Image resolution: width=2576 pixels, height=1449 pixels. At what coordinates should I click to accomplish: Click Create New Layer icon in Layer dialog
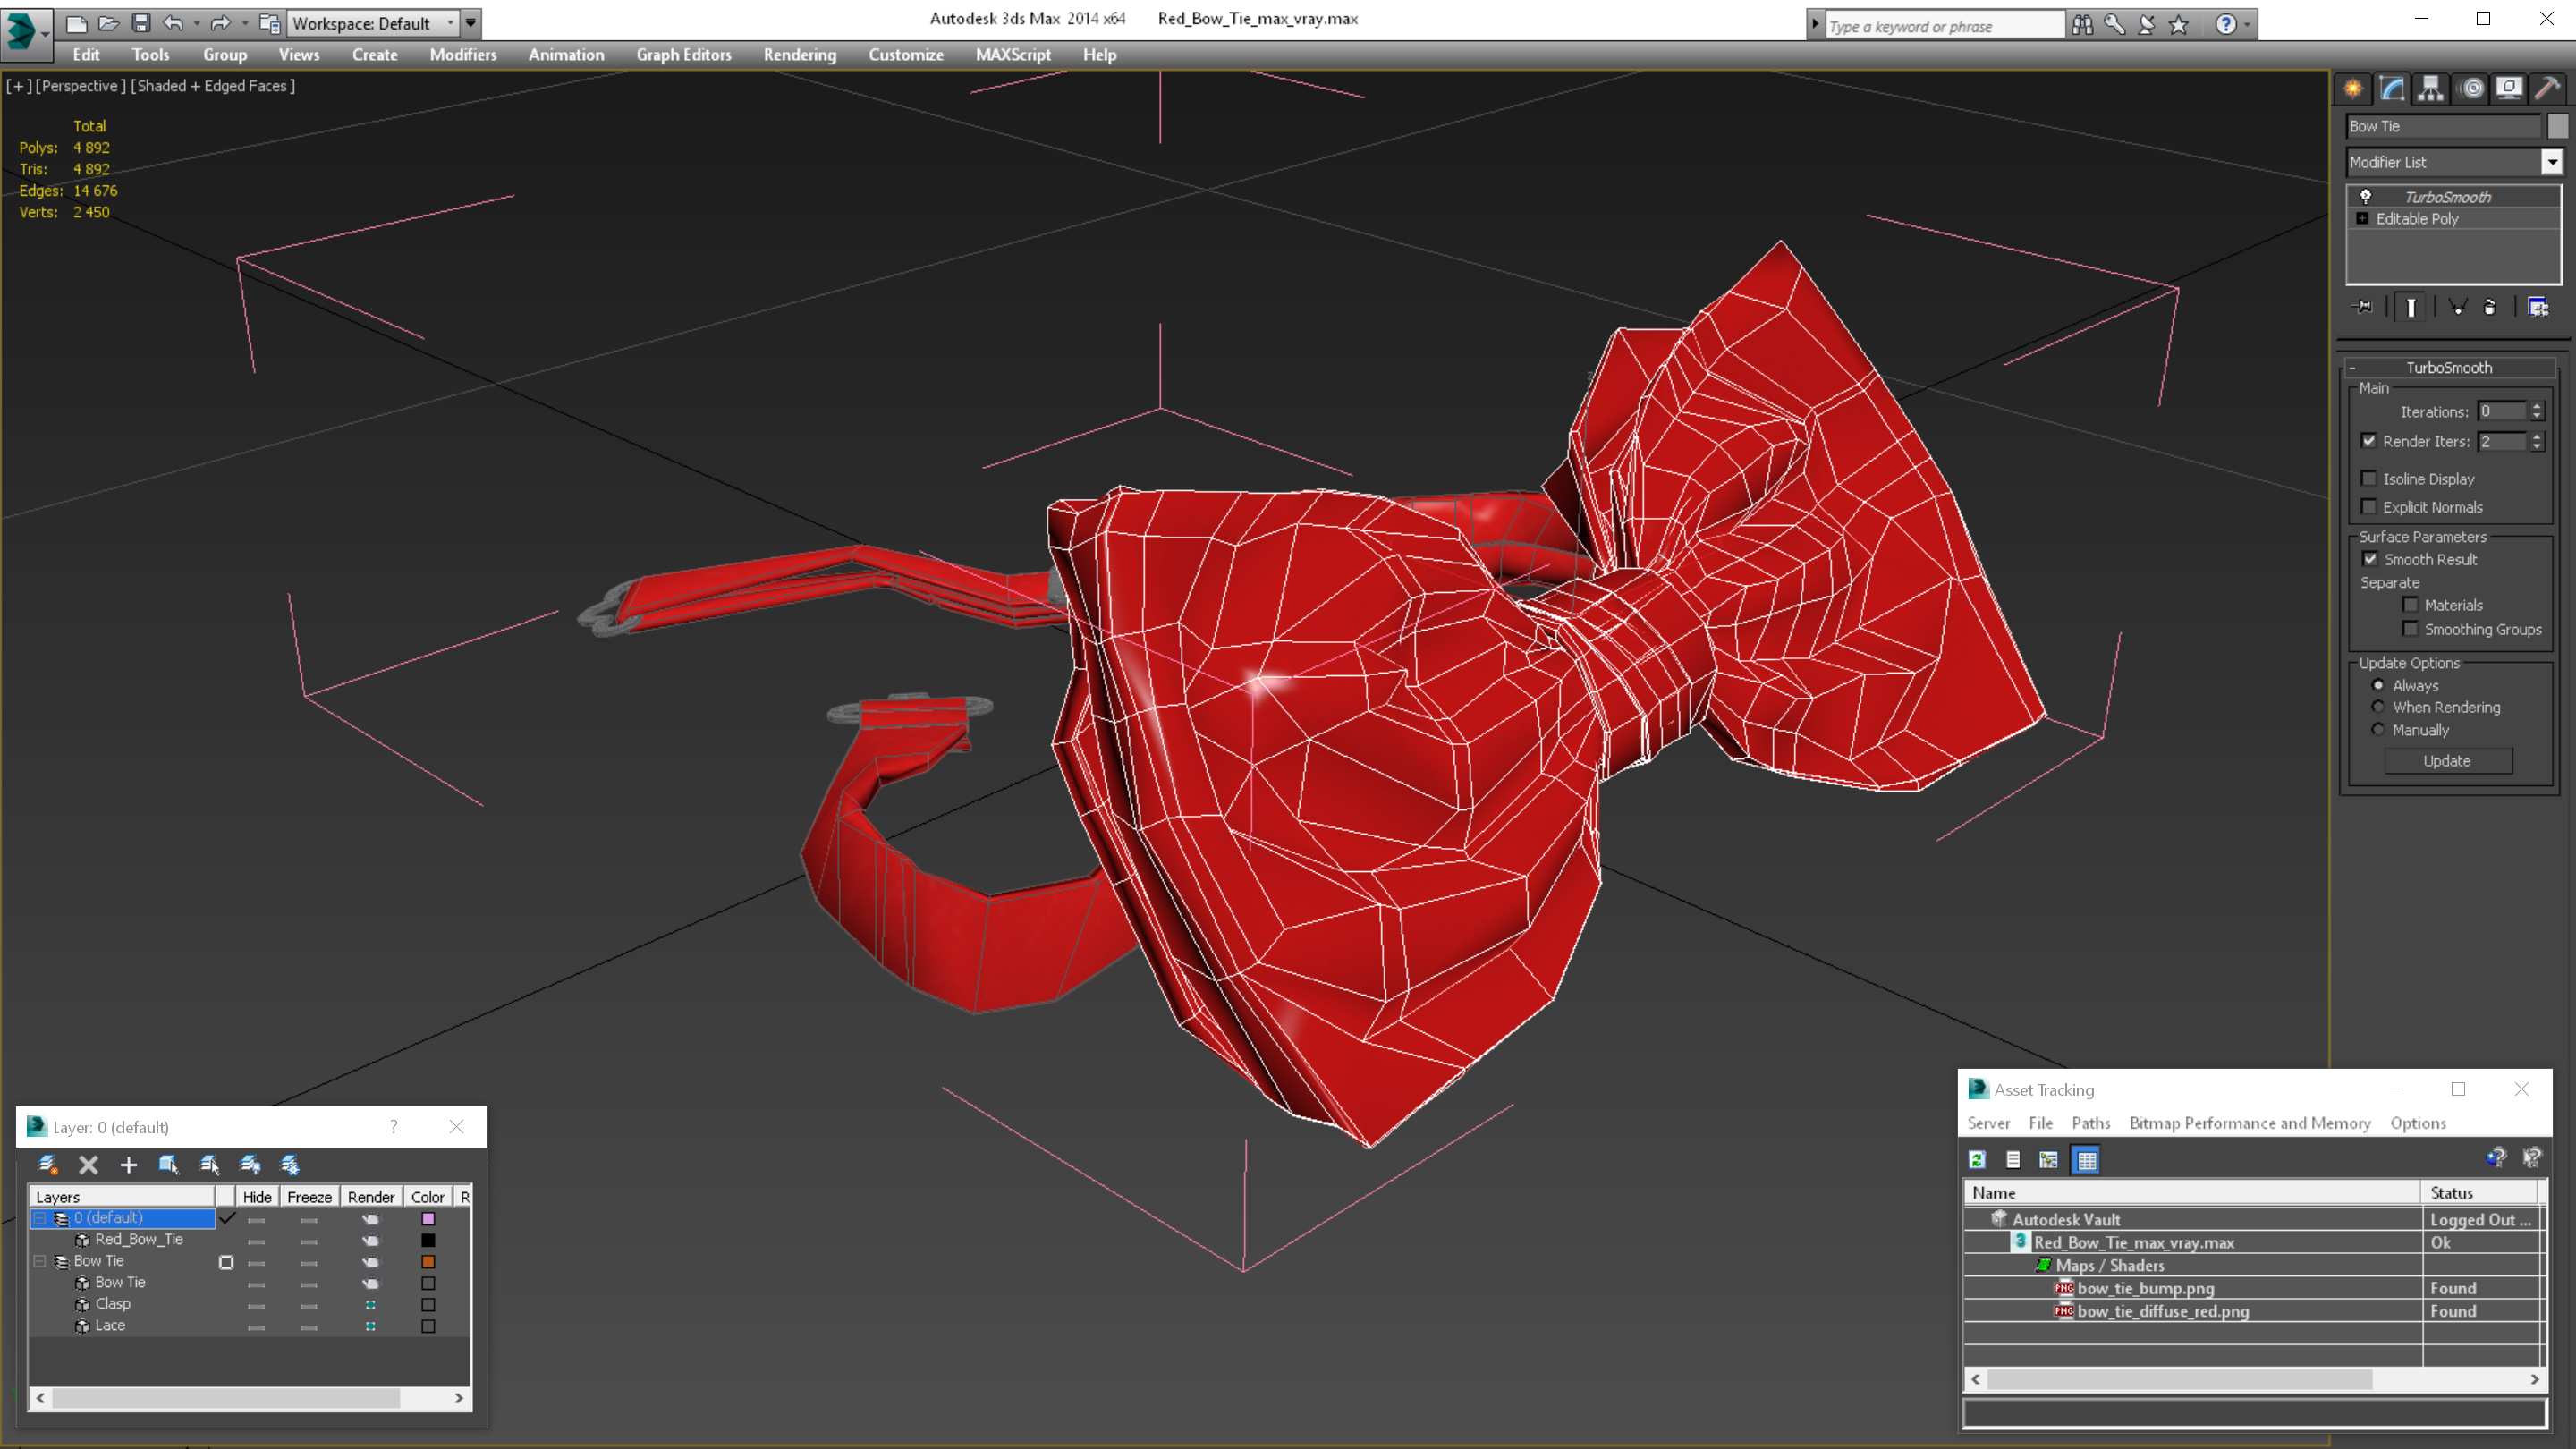pyautogui.click(x=47, y=1164)
